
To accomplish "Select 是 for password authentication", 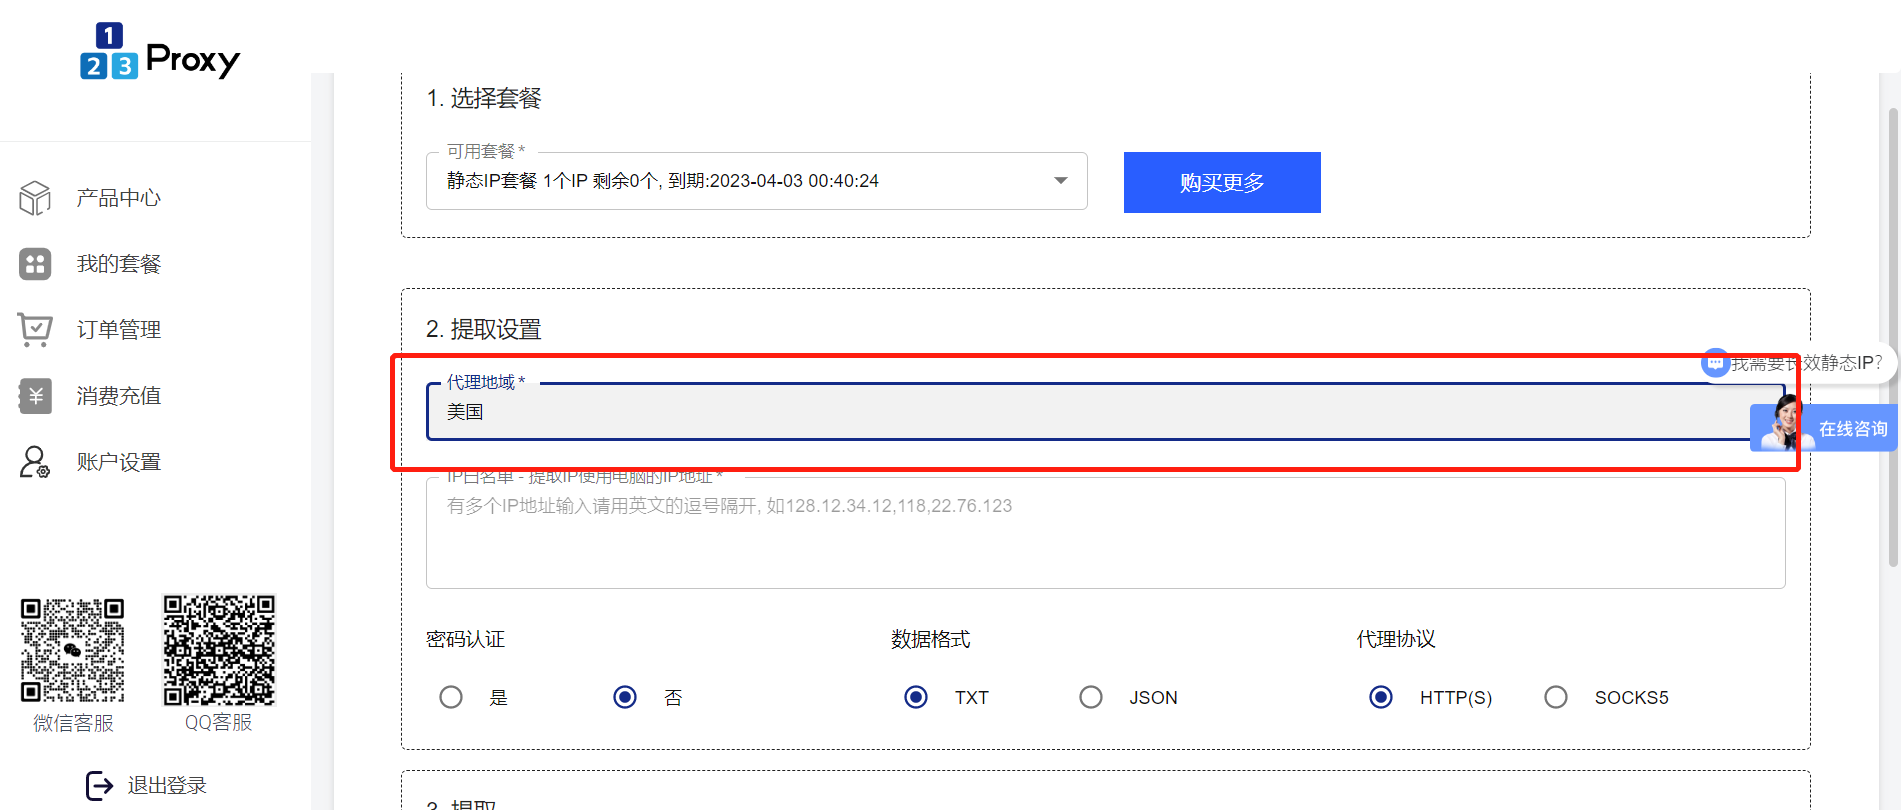I will point(451,697).
